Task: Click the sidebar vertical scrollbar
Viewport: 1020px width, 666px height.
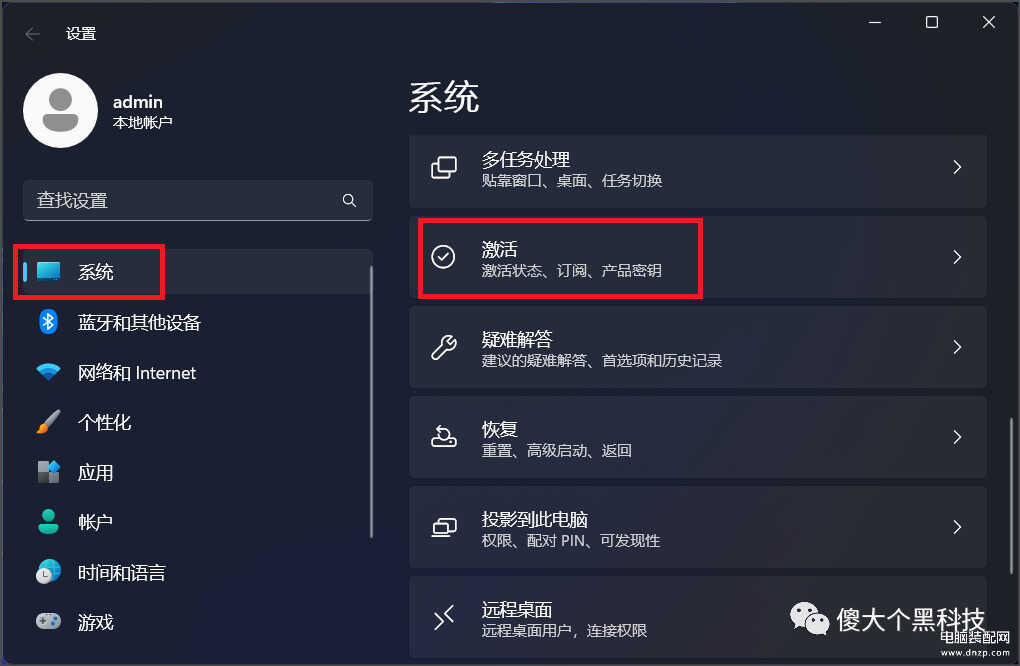Action: click(x=371, y=401)
